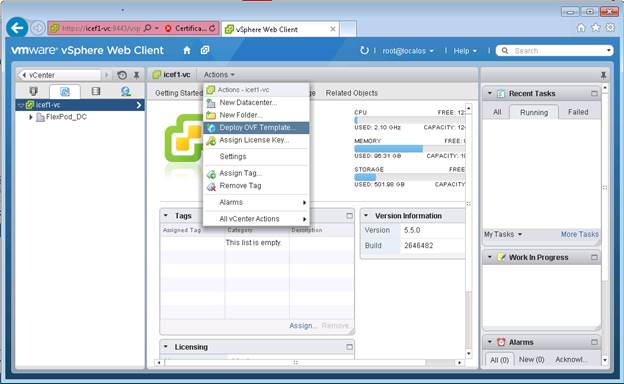Collapse the Recent Tasks panel
624x384 pixels.
pyautogui.click(x=490, y=94)
